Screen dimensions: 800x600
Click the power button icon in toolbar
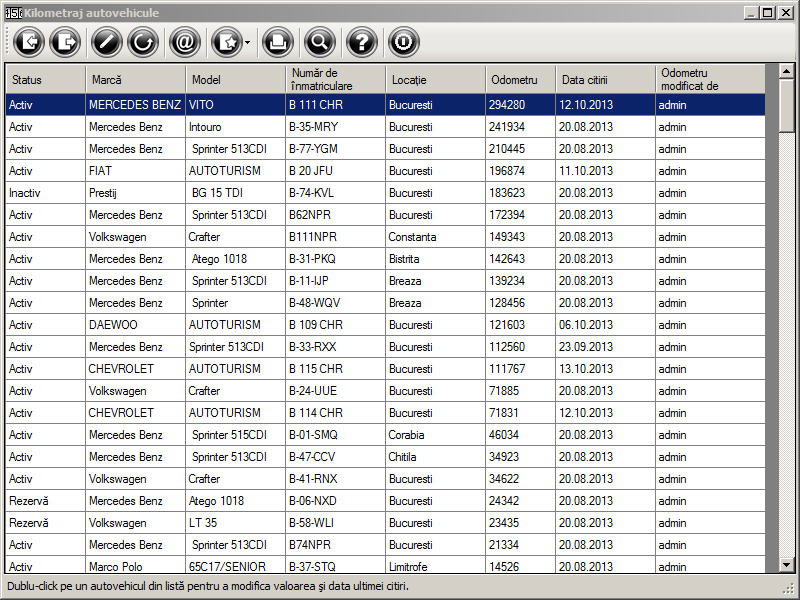point(404,42)
